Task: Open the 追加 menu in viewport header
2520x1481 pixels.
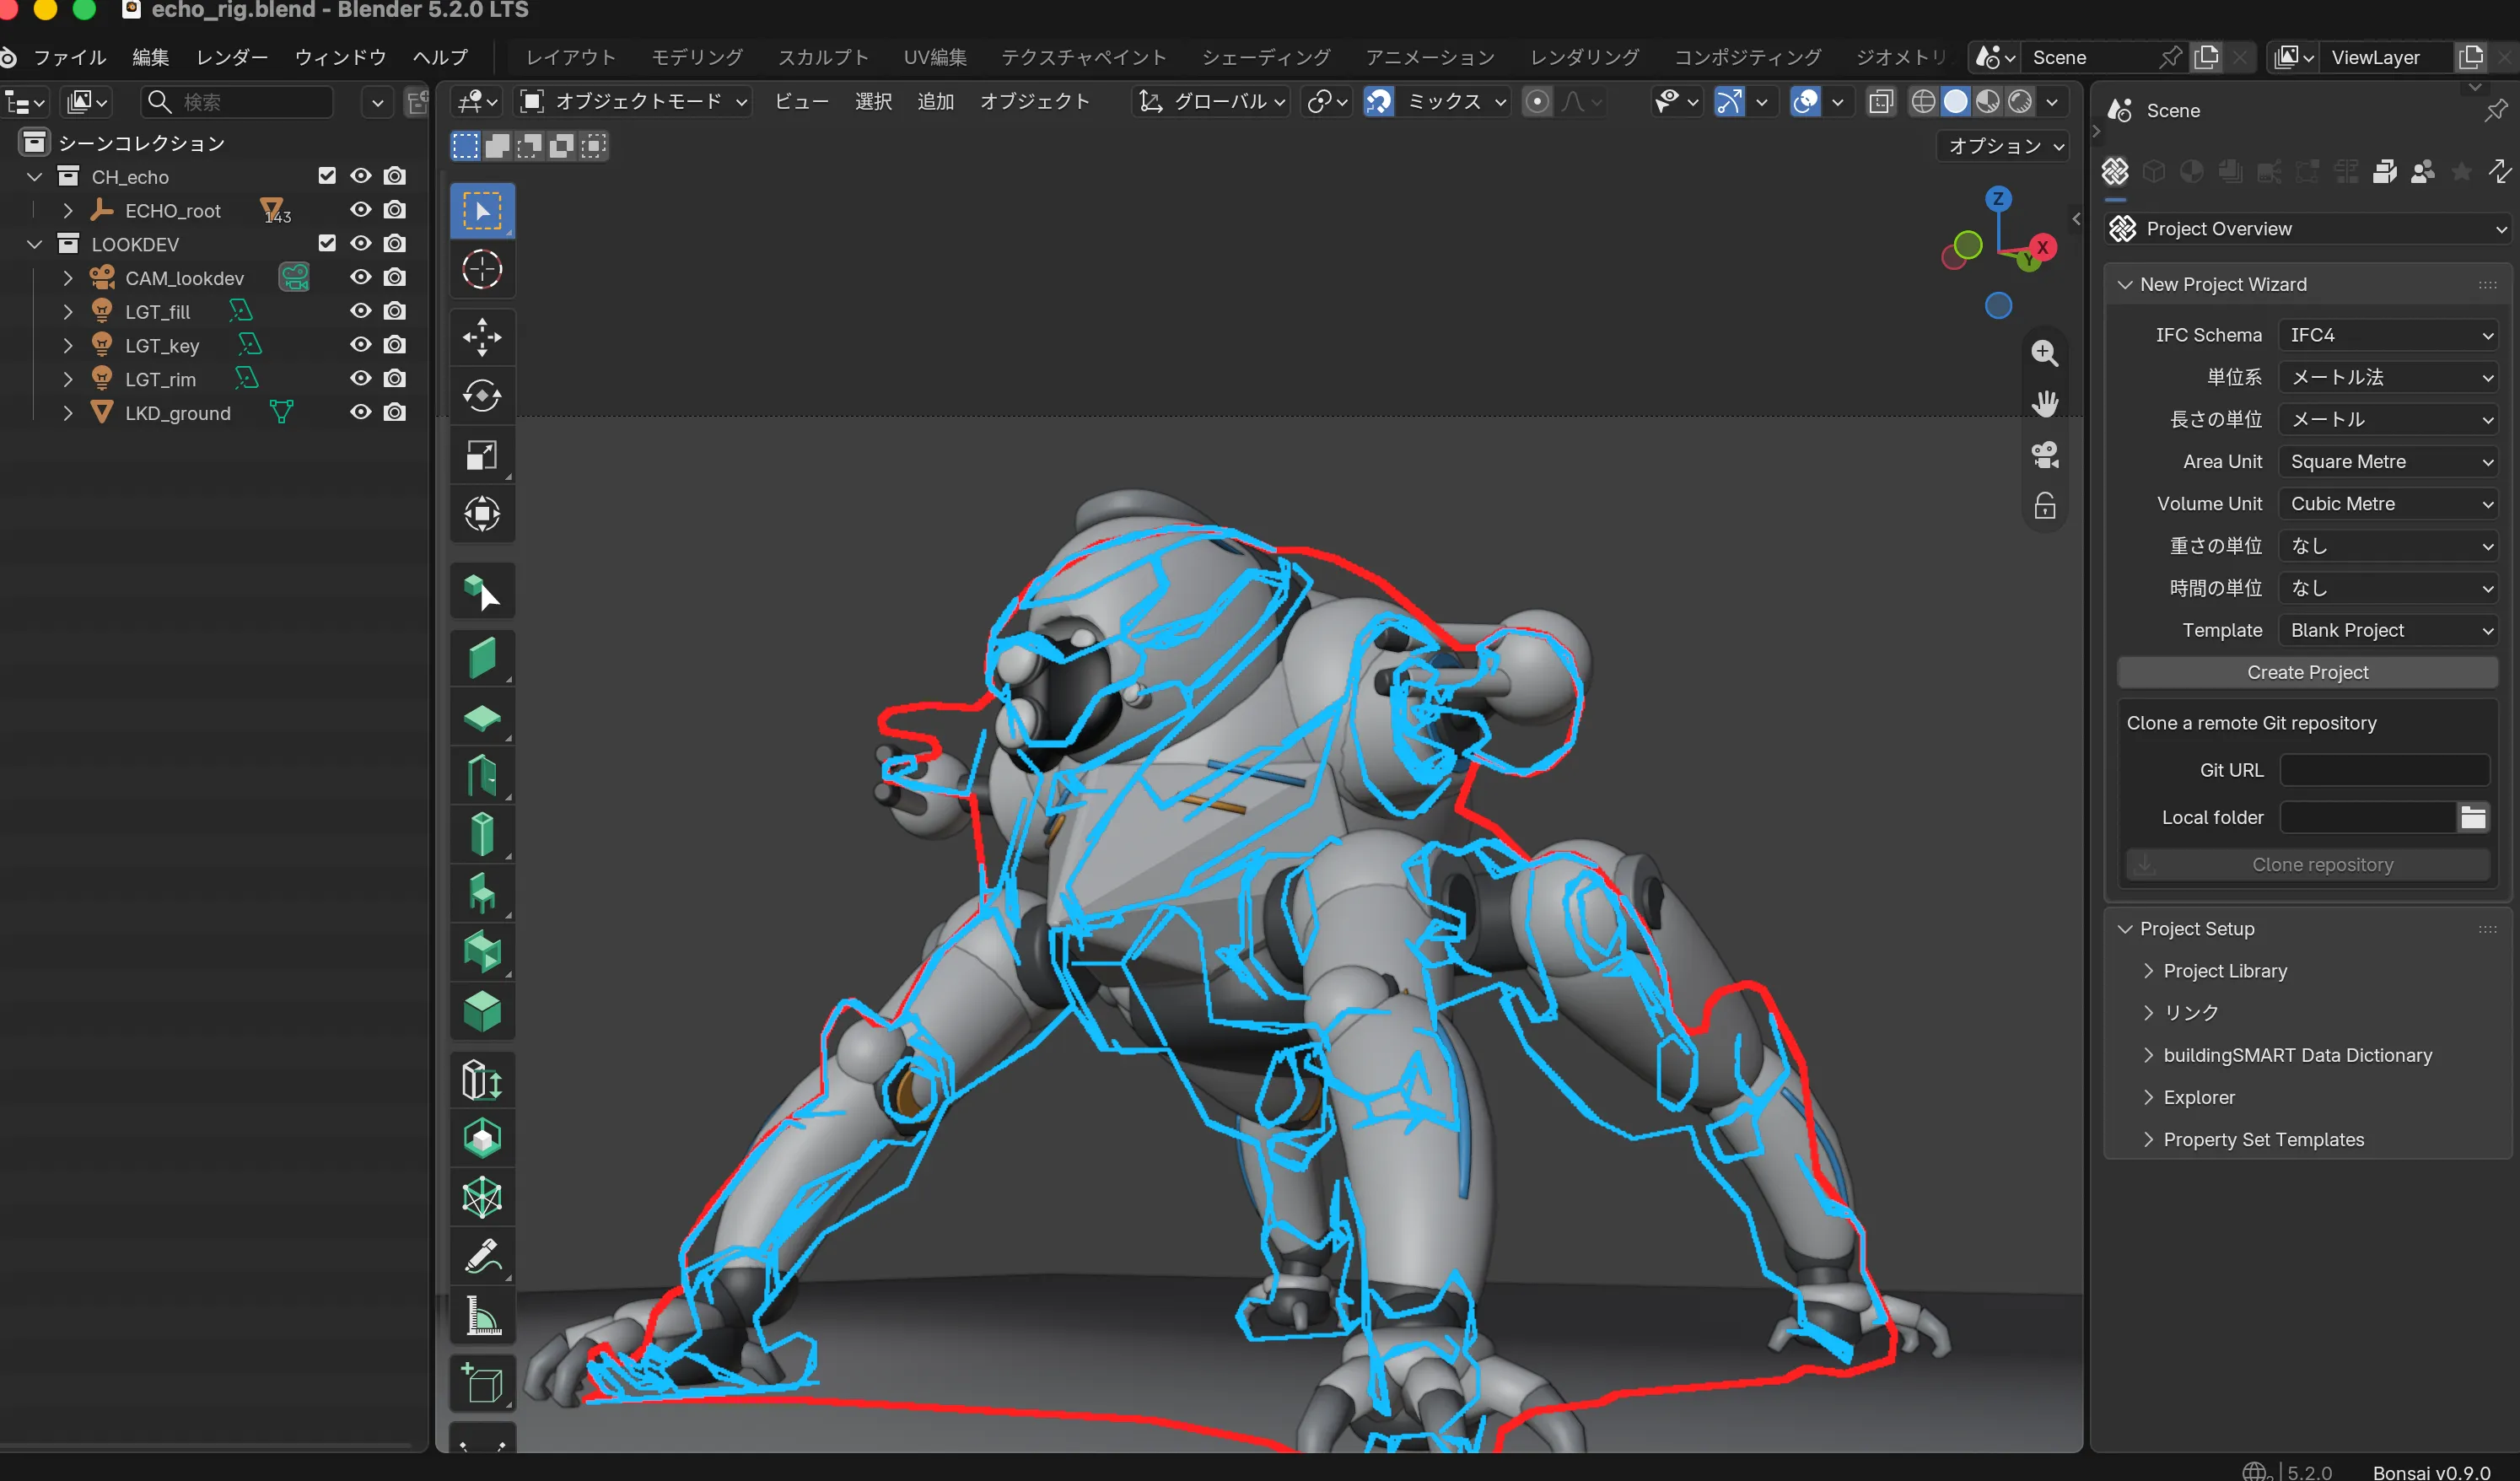Action: click(x=936, y=101)
